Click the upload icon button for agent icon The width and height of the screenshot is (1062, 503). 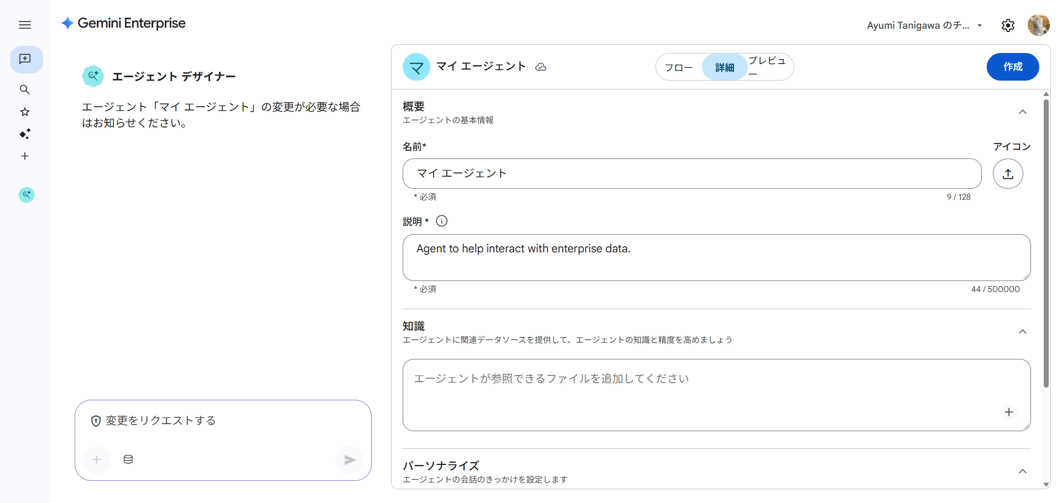(x=1008, y=174)
